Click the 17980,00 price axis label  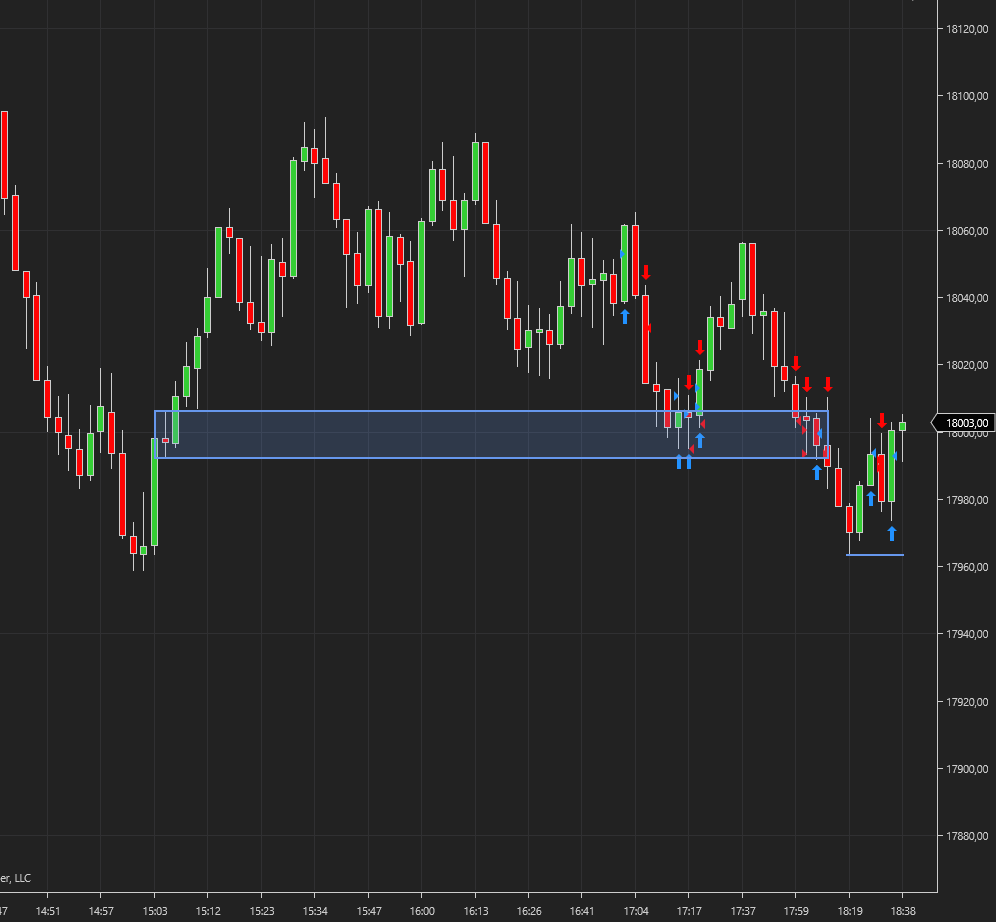[x=967, y=500]
